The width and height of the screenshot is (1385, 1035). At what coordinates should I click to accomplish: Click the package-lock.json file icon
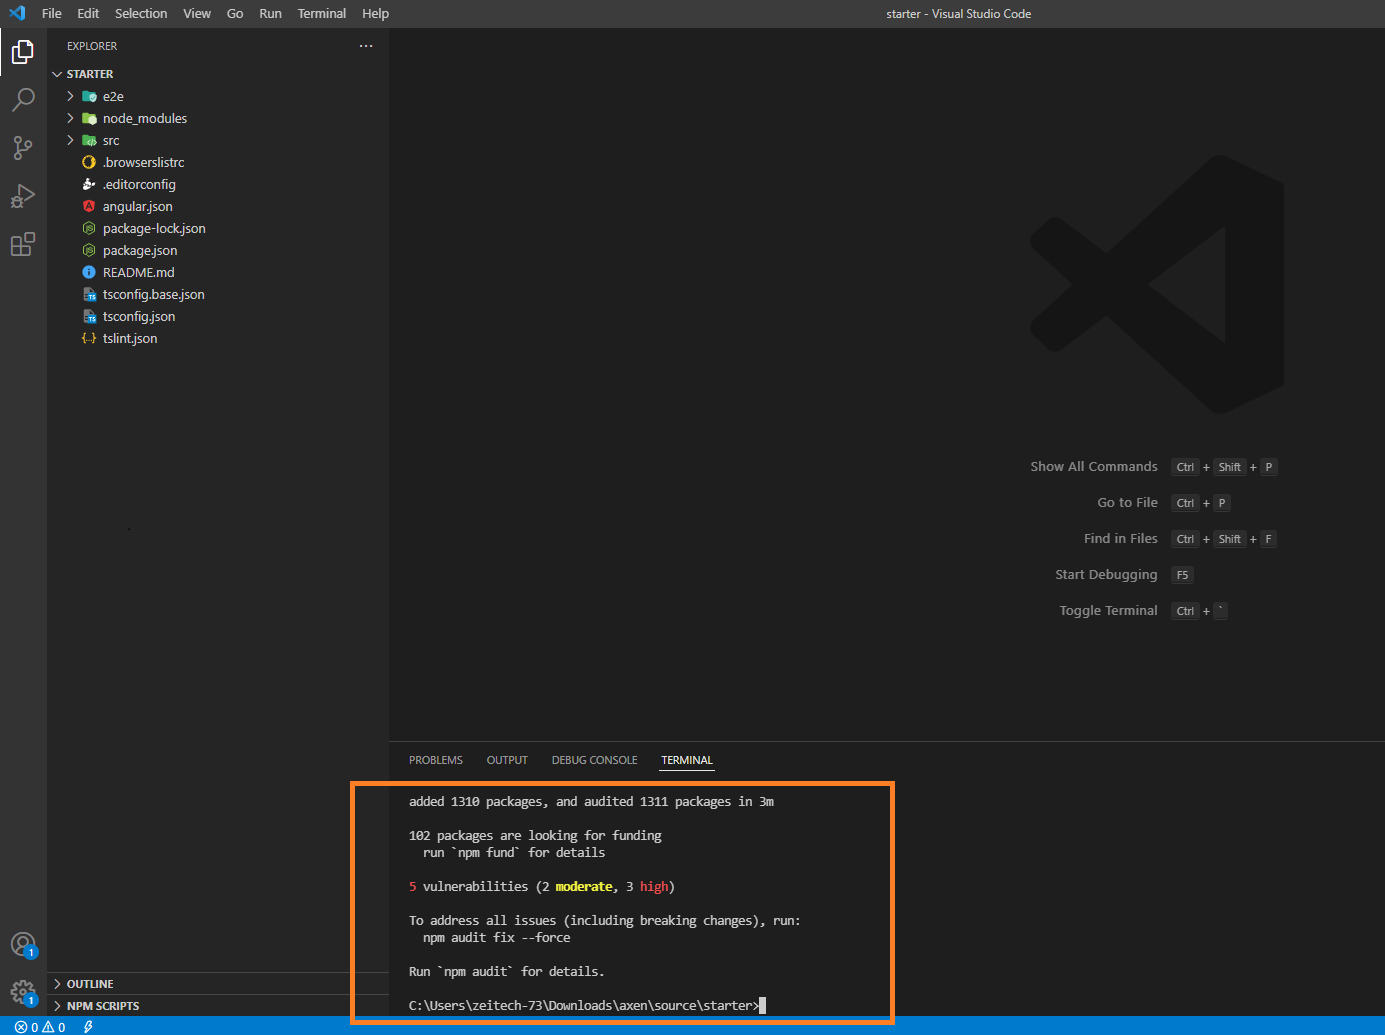89,229
